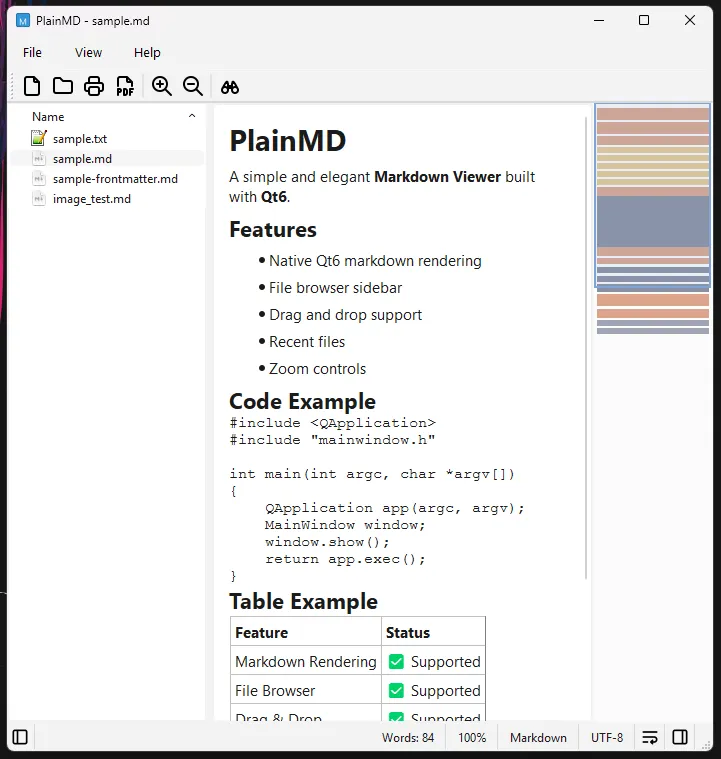
Task: Click the Features heading
Action: click(x=273, y=229)
